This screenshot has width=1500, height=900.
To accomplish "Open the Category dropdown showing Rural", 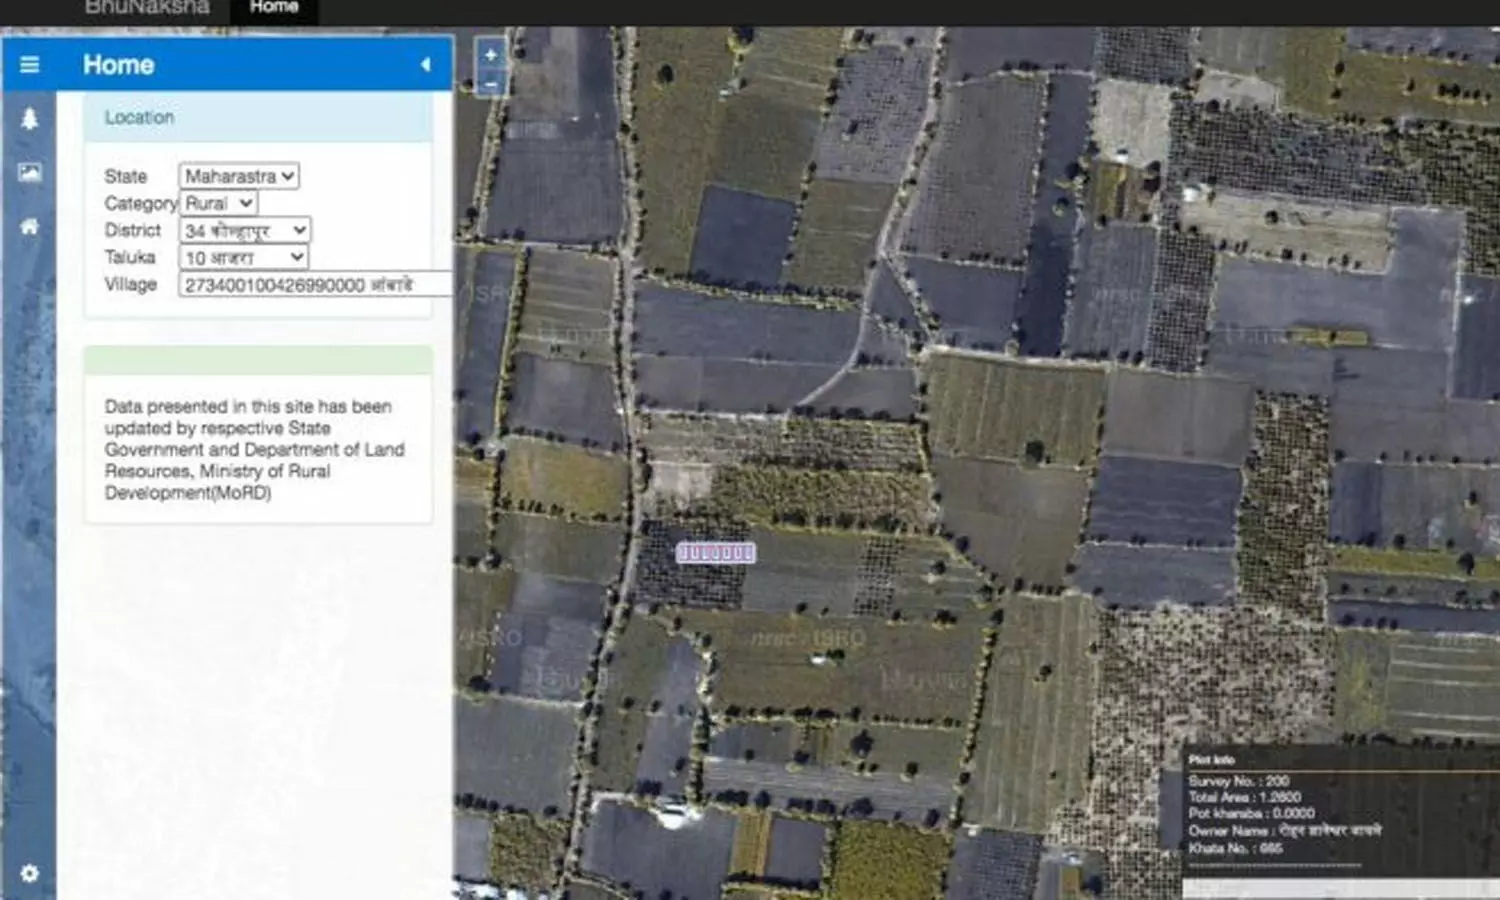I will 218,203.
